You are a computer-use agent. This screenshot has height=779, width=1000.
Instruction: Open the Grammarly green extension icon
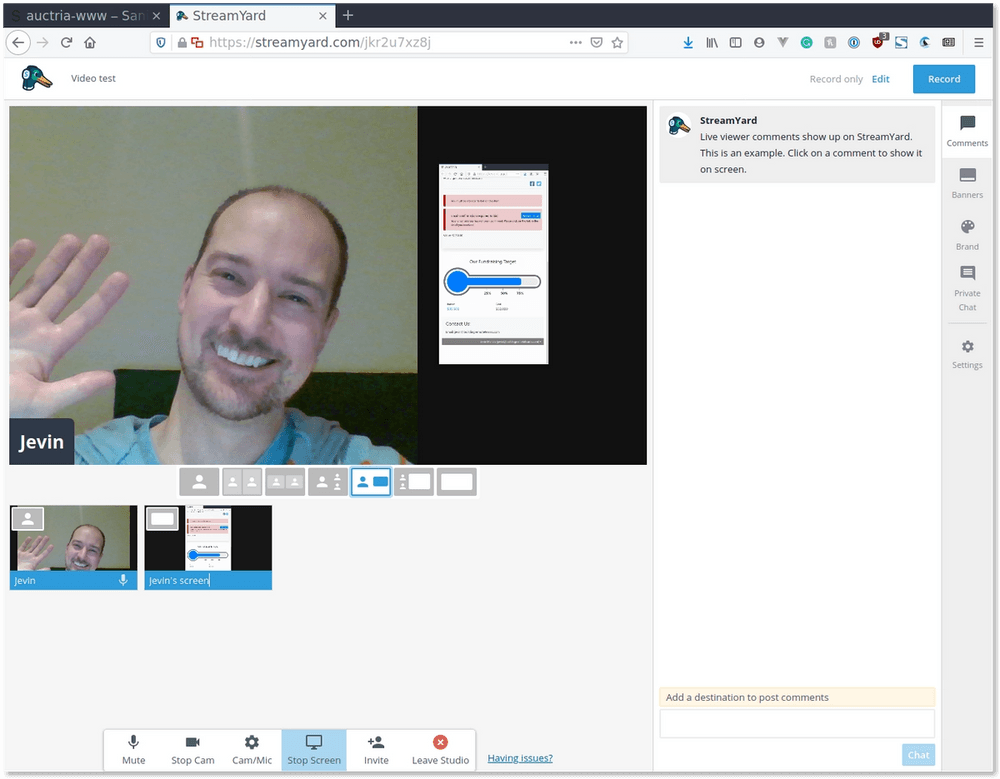[x=806, y=43]
